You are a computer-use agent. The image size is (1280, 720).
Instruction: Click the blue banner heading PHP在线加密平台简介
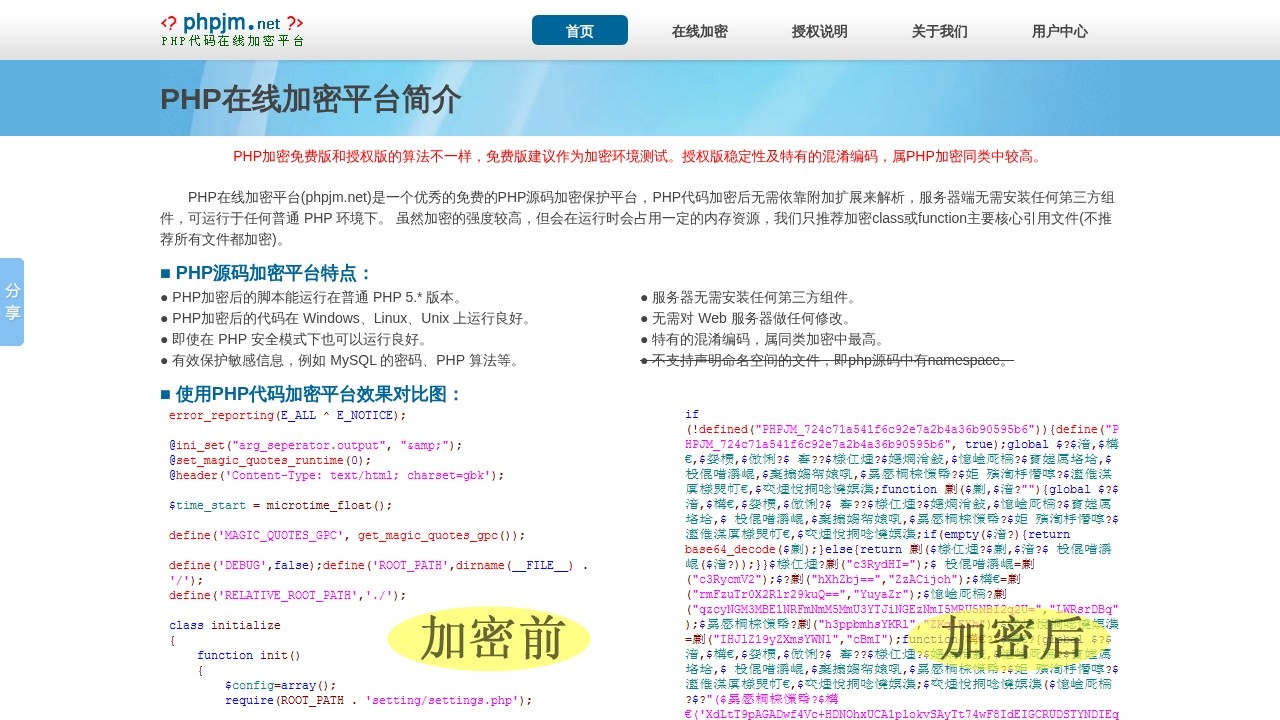tap(311, 100)
